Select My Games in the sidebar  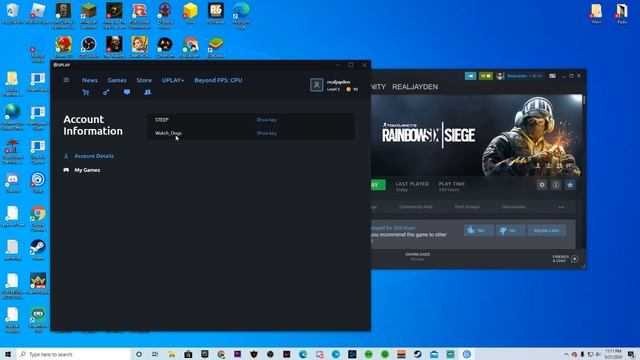point(87,170)
